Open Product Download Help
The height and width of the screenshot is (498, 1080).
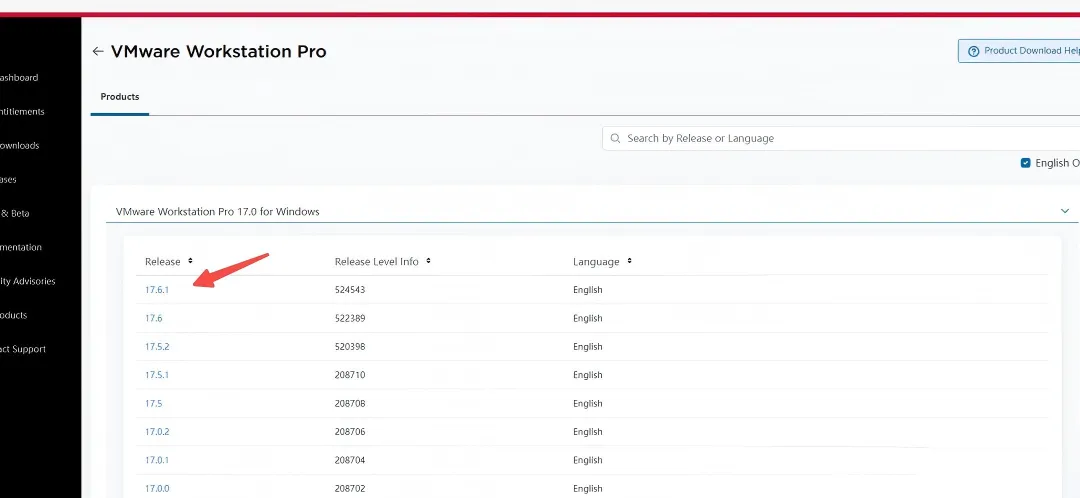(x=1019, y=51)
